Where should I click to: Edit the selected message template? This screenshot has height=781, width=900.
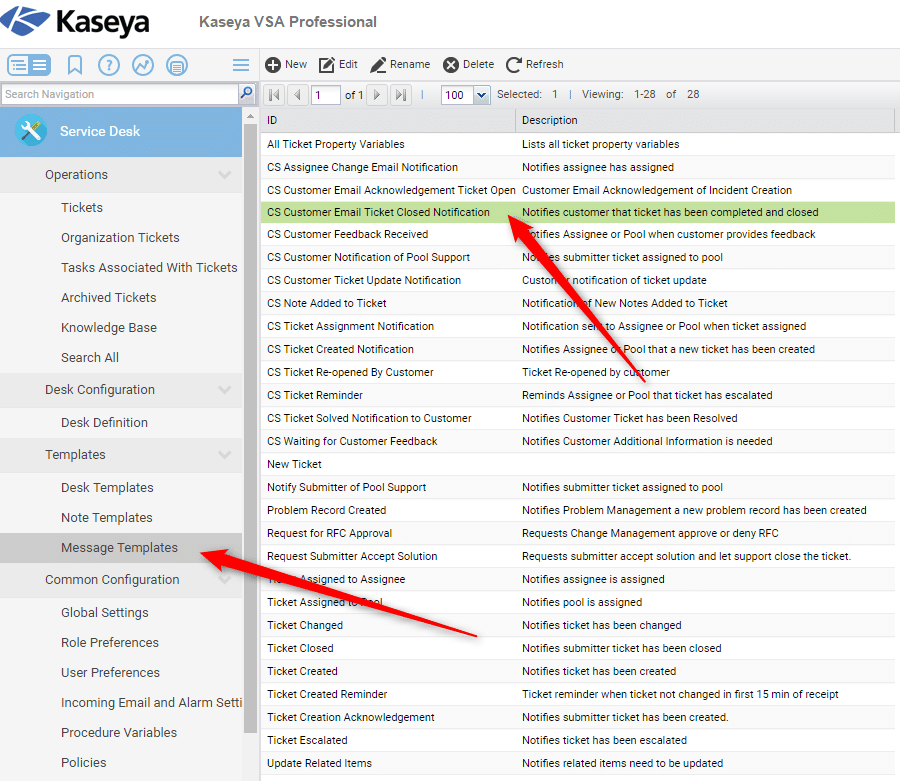tap(338, 64)
